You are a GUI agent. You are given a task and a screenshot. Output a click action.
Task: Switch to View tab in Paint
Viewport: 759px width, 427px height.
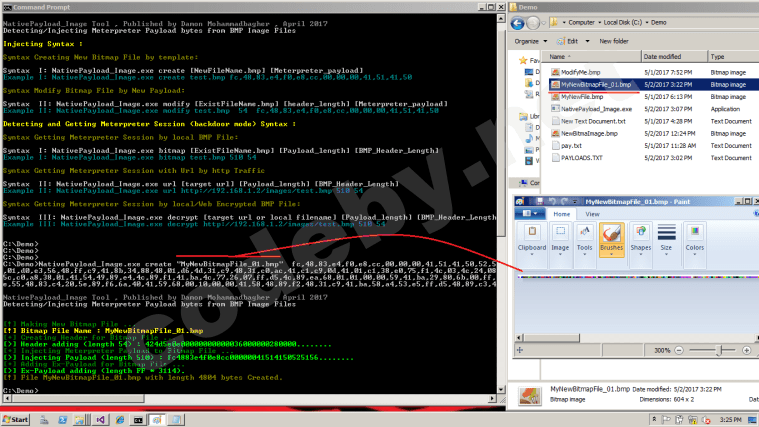tap(592, 214)
